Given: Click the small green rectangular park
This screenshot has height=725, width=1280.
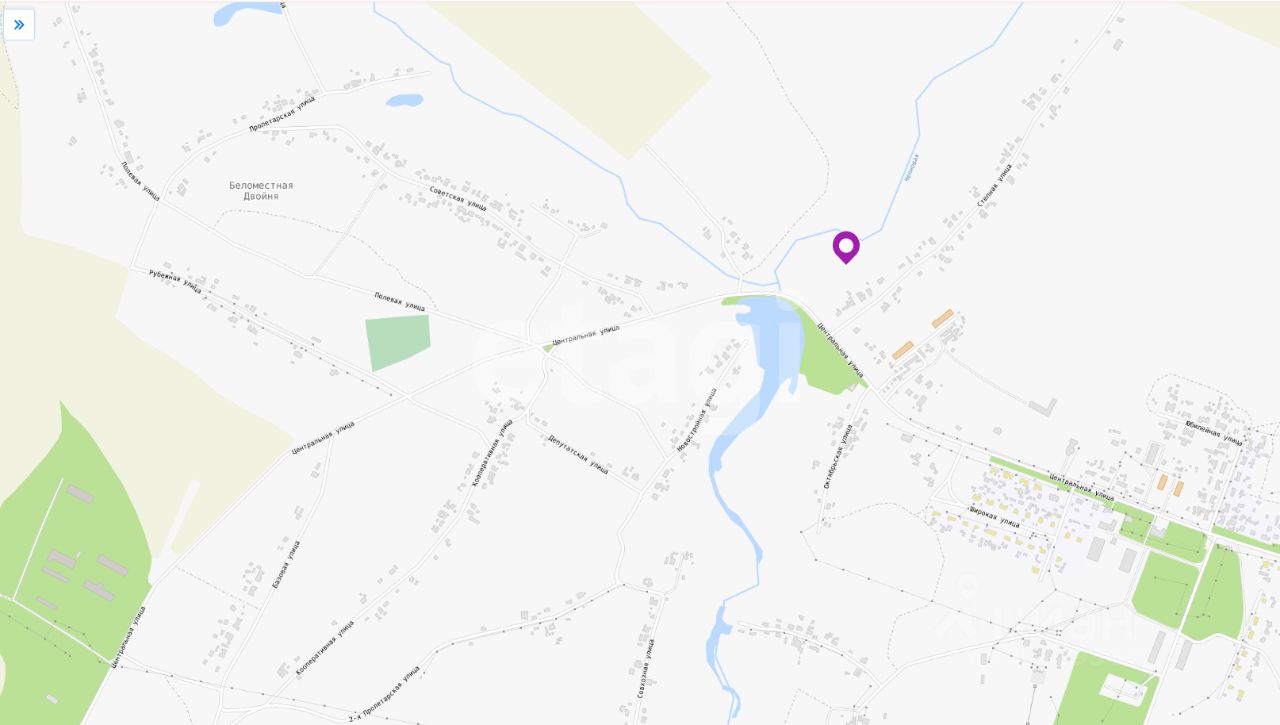Looking at the screenshot, I should (x=397, y=342).
